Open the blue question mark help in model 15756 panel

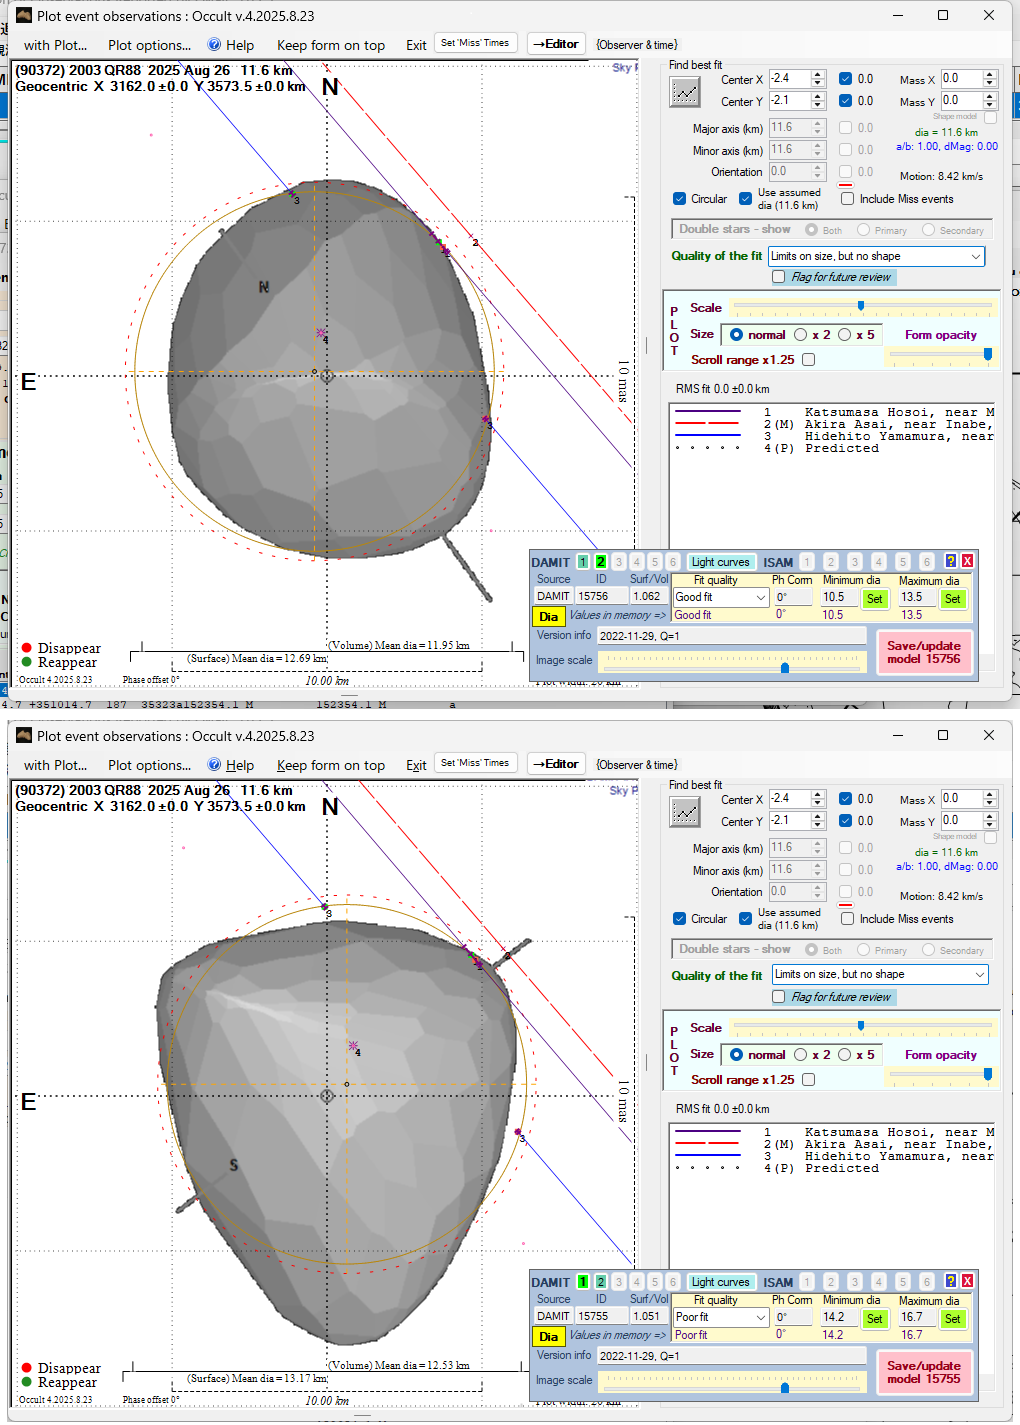point(950,561)
